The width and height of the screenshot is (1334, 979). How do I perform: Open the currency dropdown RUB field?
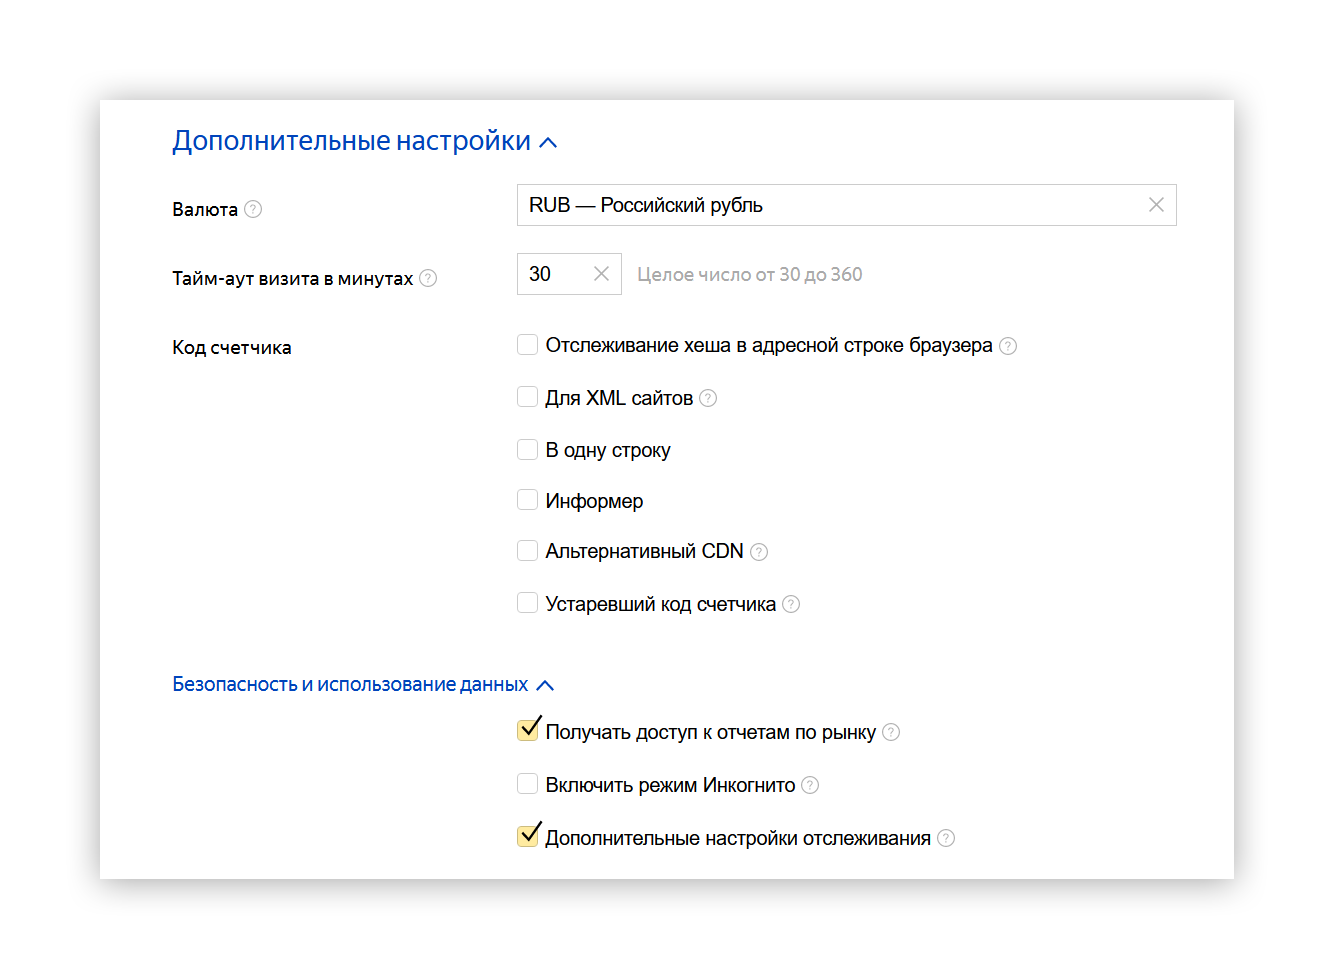[830, 205]
